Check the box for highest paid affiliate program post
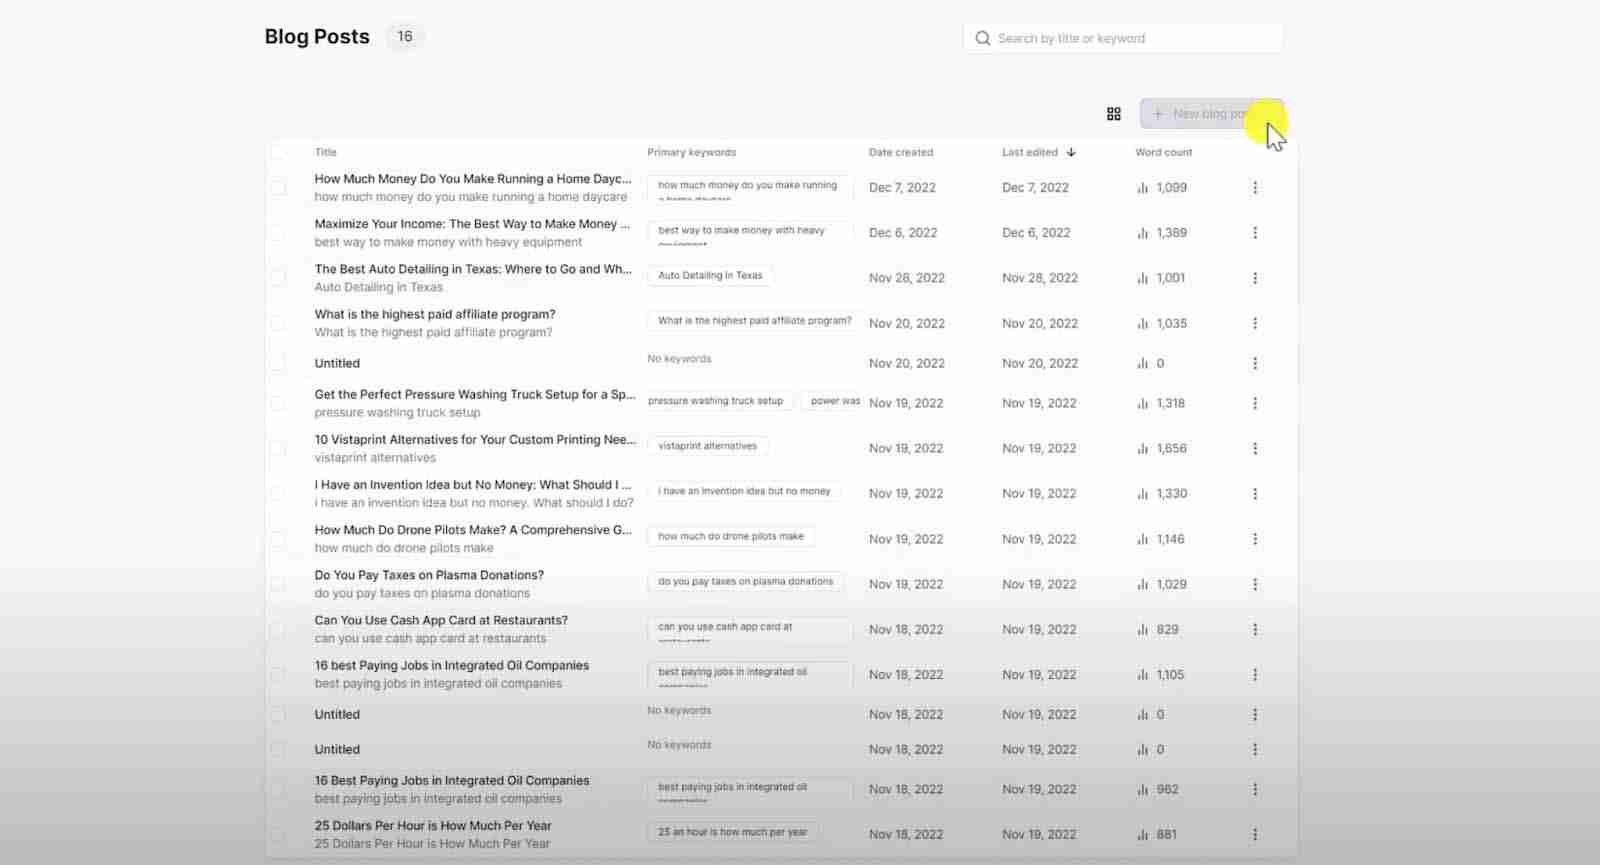This screenshot has width=1600, height=865. pos(278,323)
